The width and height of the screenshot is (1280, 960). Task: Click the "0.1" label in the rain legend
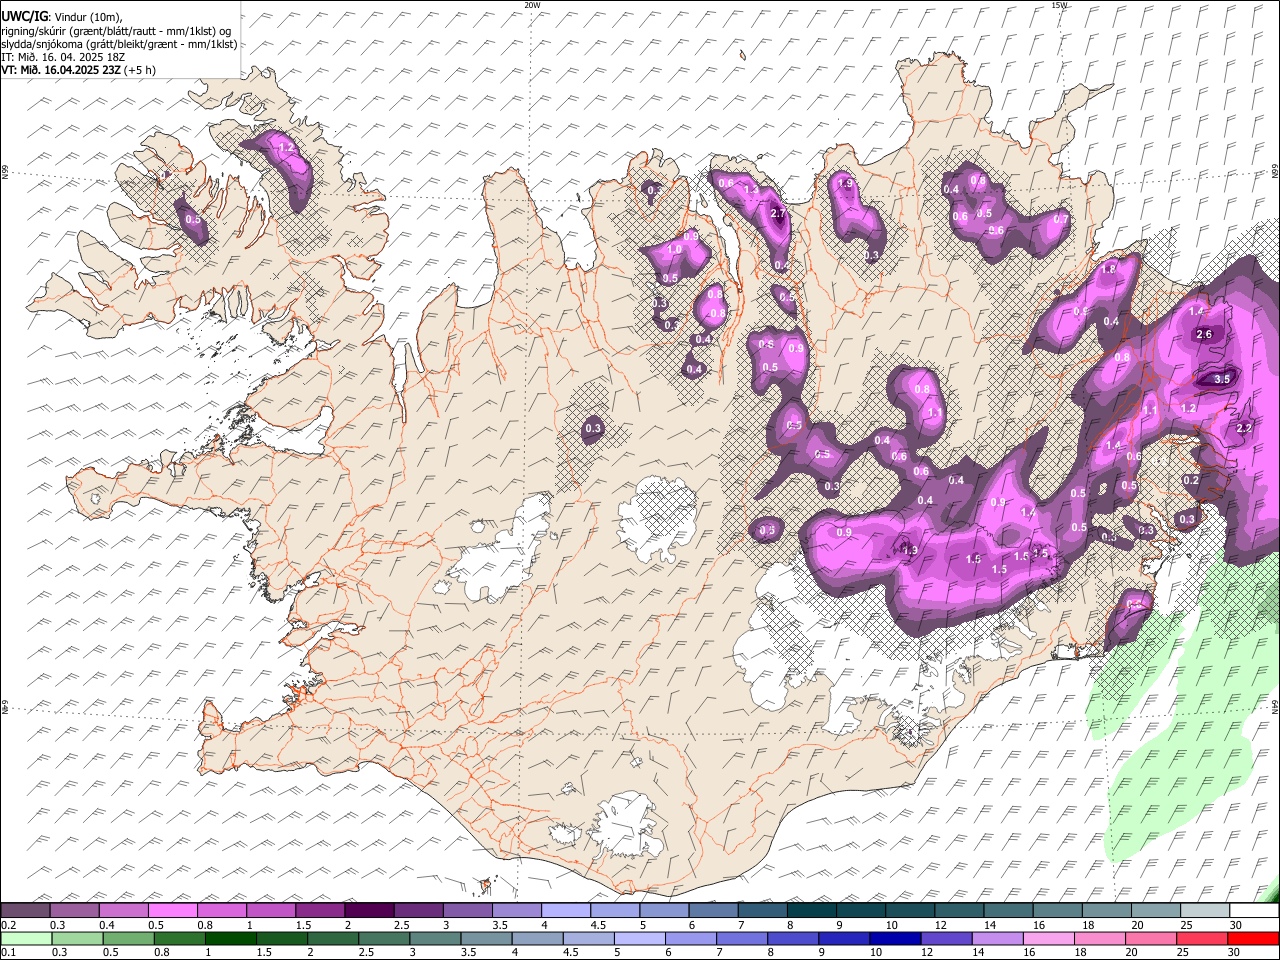pos(9,952)
